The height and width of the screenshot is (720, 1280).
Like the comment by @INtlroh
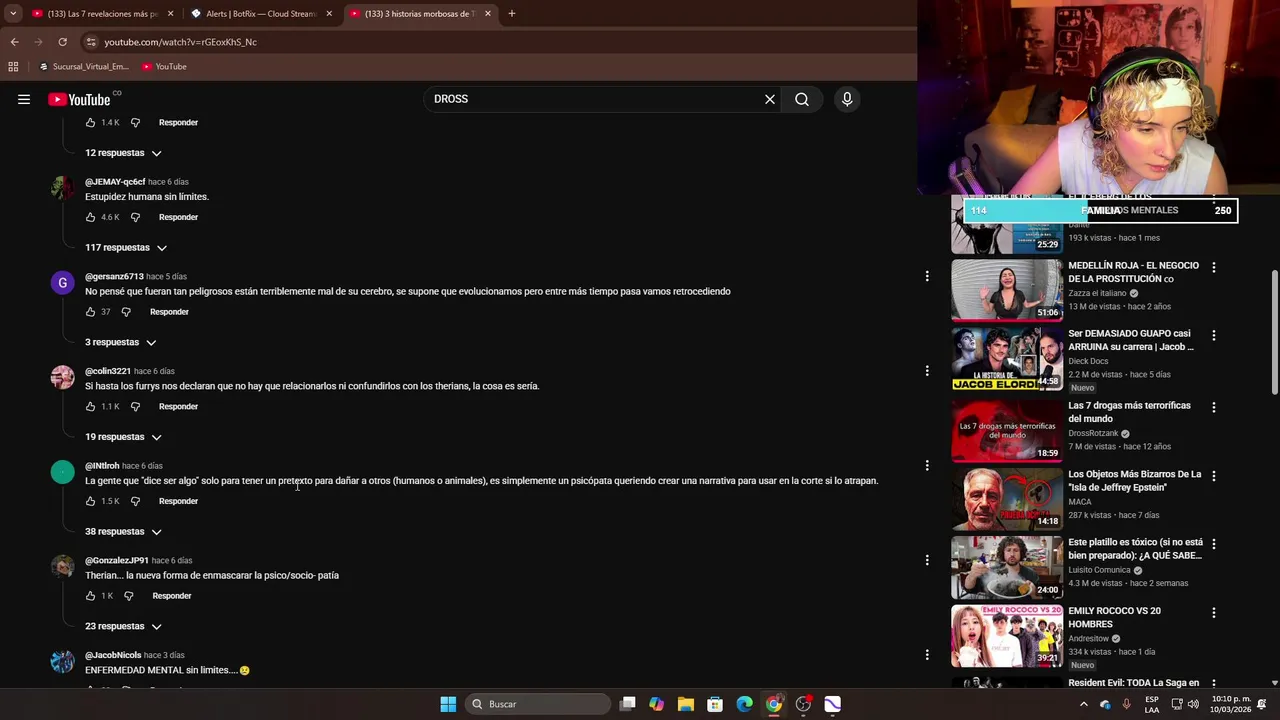coord(90,501)
